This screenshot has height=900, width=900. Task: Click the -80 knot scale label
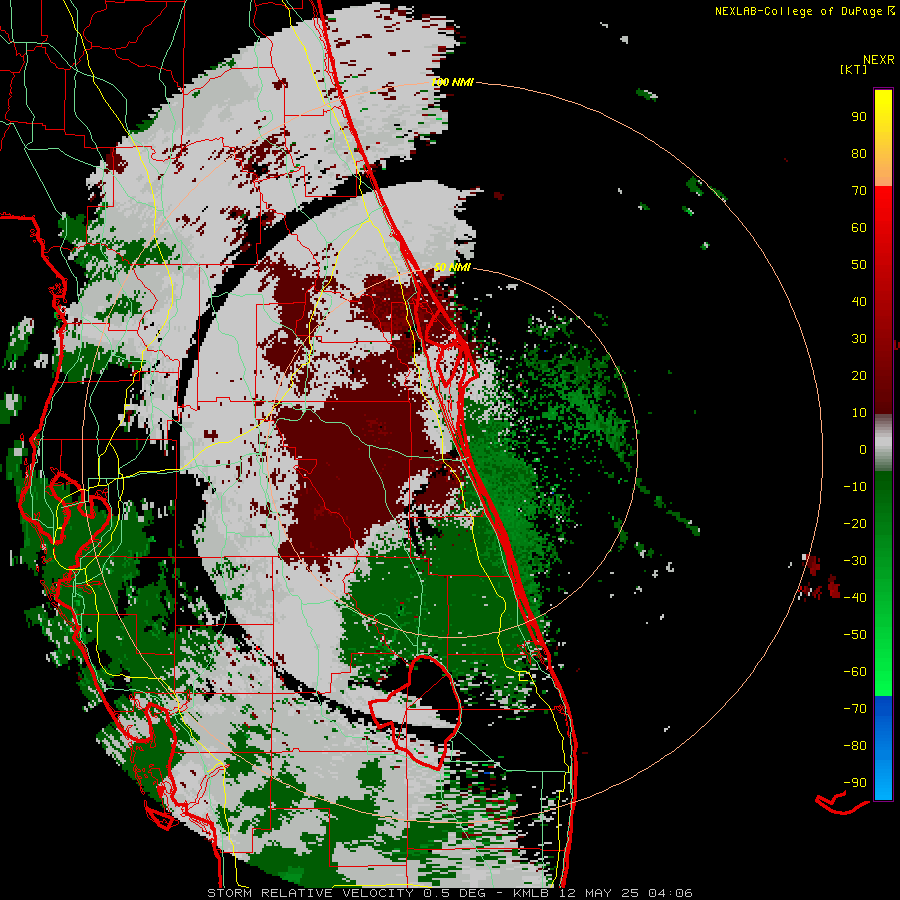click(855, 746)
